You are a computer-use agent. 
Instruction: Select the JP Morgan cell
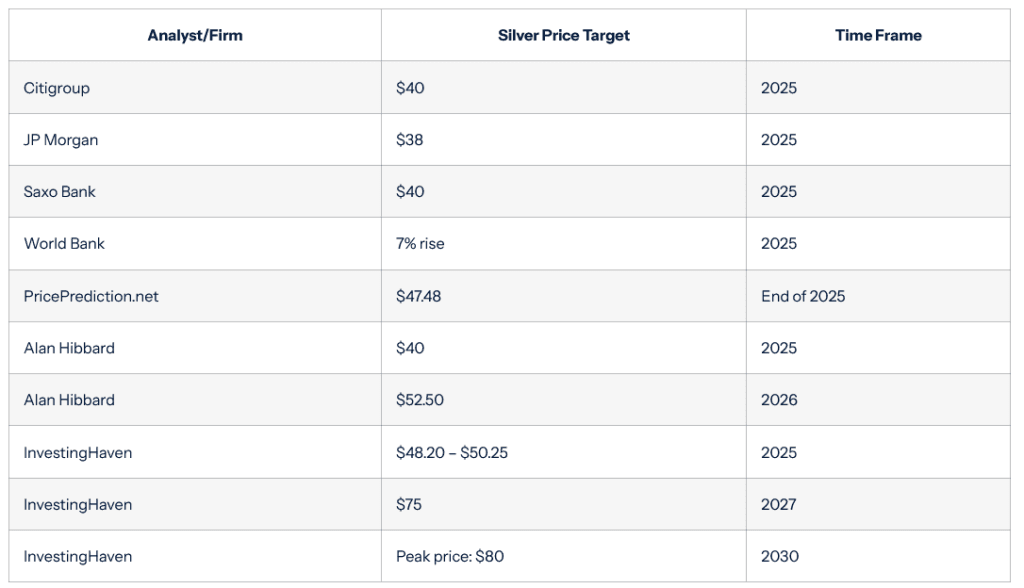click(61, 140)
